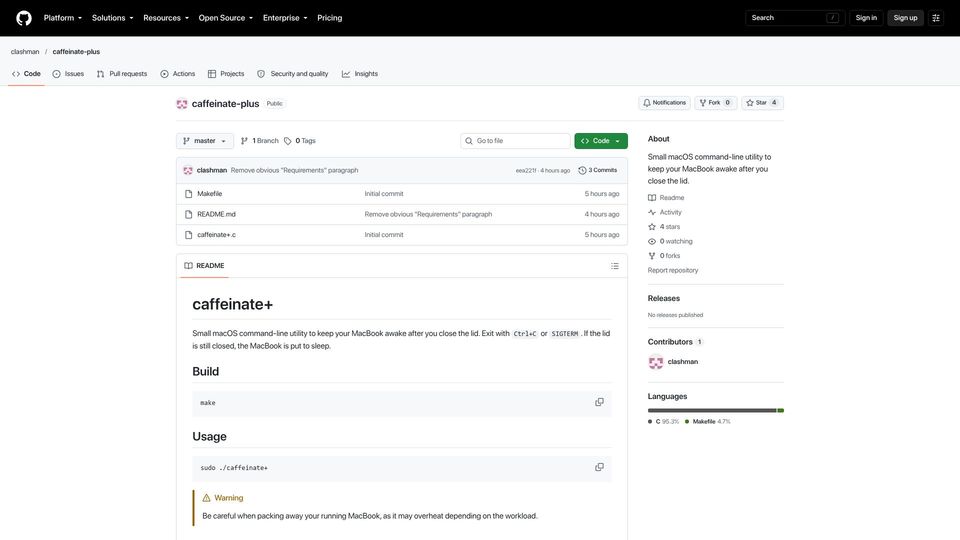Open the master branch selector
The image size is (960, 540).
tap(204, 141)
